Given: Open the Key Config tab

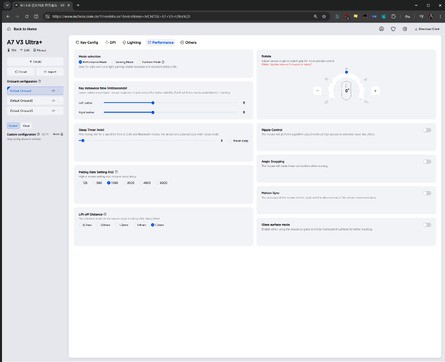Looking at the screenshot, I should coord(87,42).
